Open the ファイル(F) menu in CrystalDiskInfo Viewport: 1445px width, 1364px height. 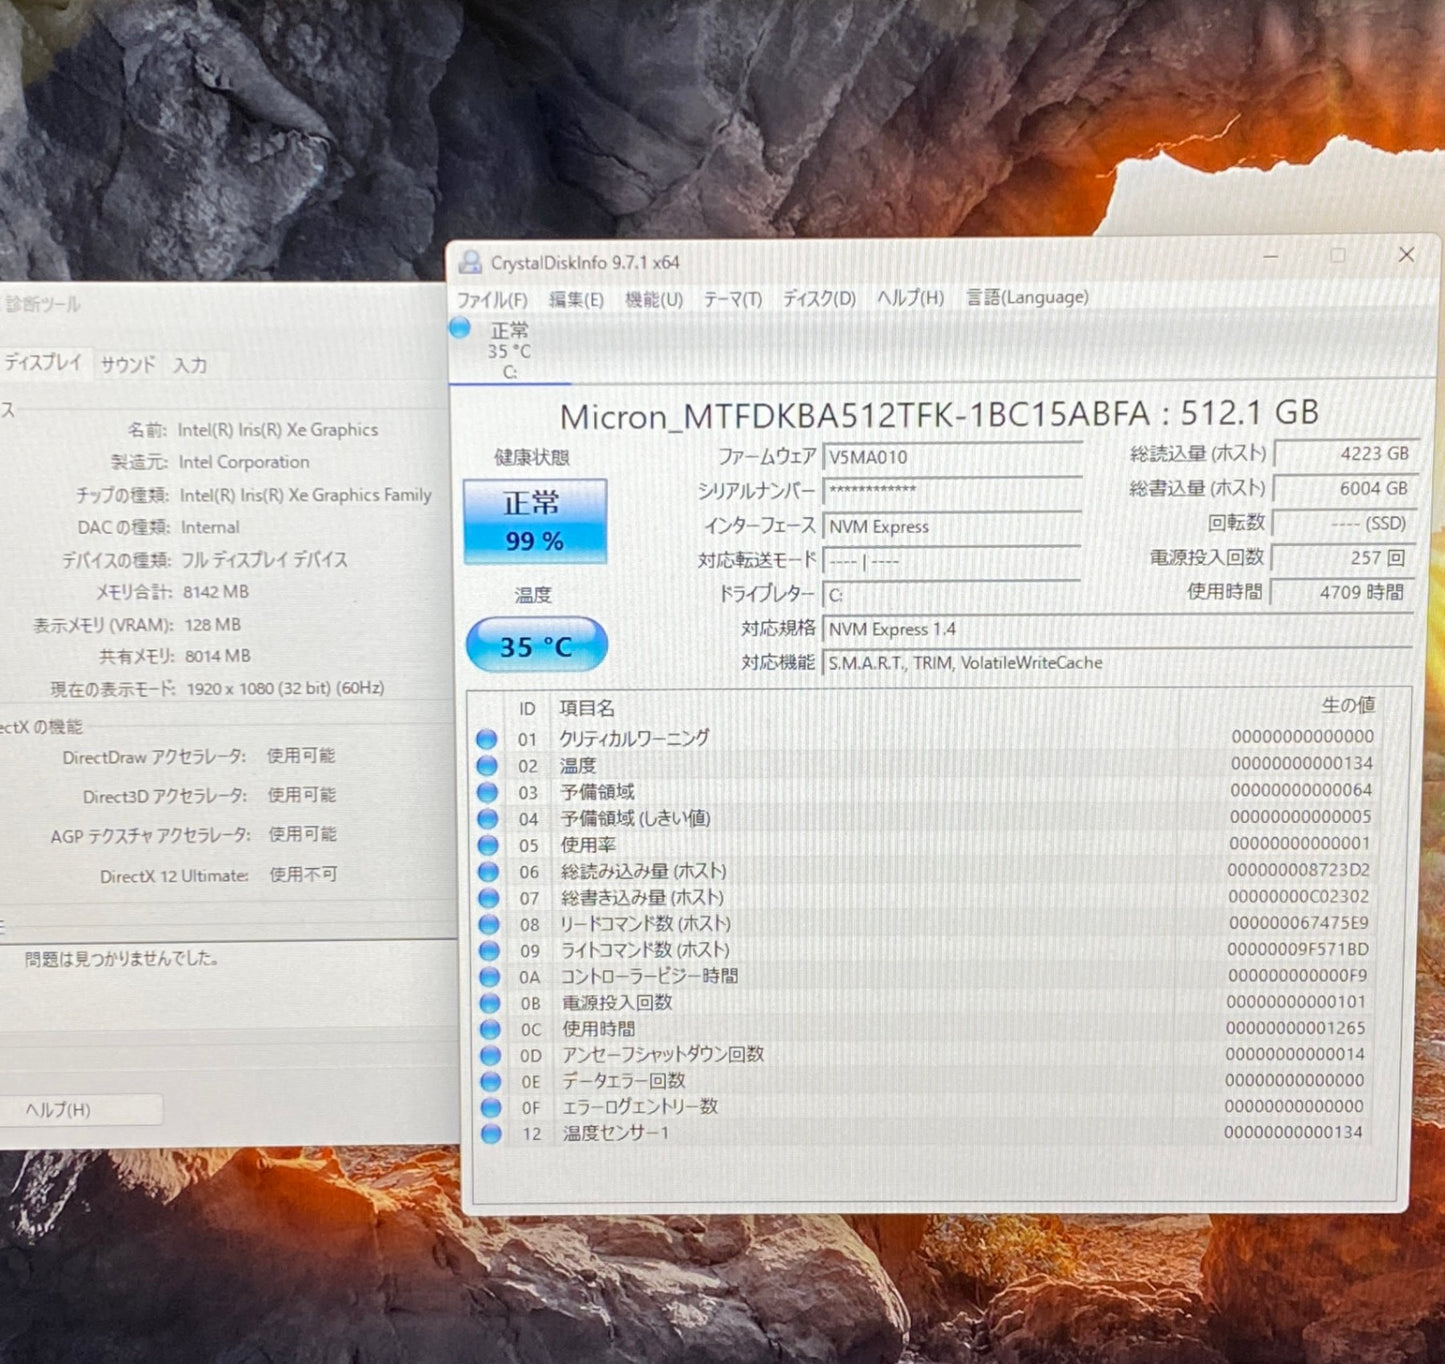(x=491, y=300)
